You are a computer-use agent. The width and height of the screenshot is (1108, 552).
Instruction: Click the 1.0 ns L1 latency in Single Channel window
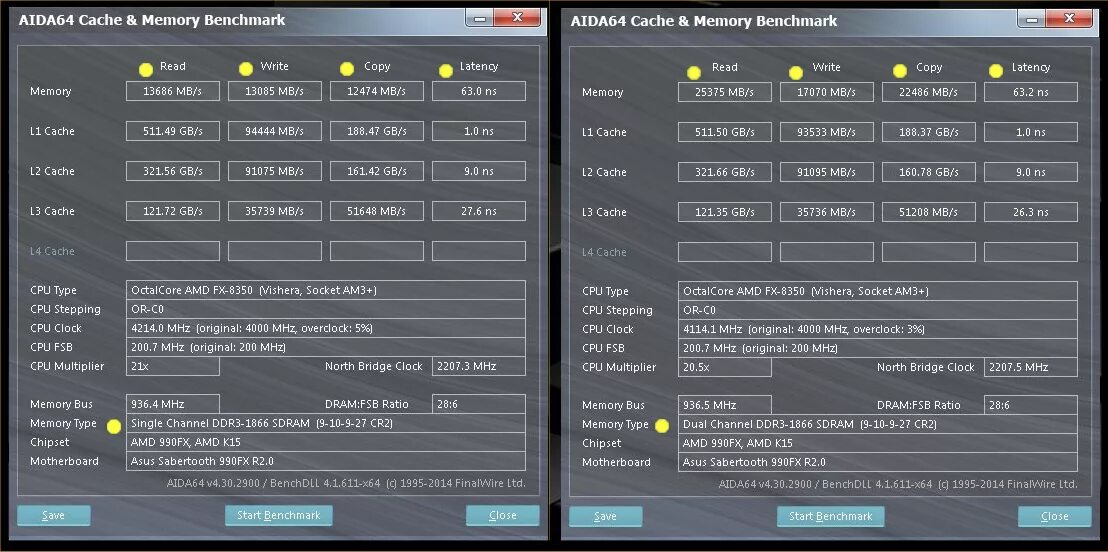(x=478, y=131)
